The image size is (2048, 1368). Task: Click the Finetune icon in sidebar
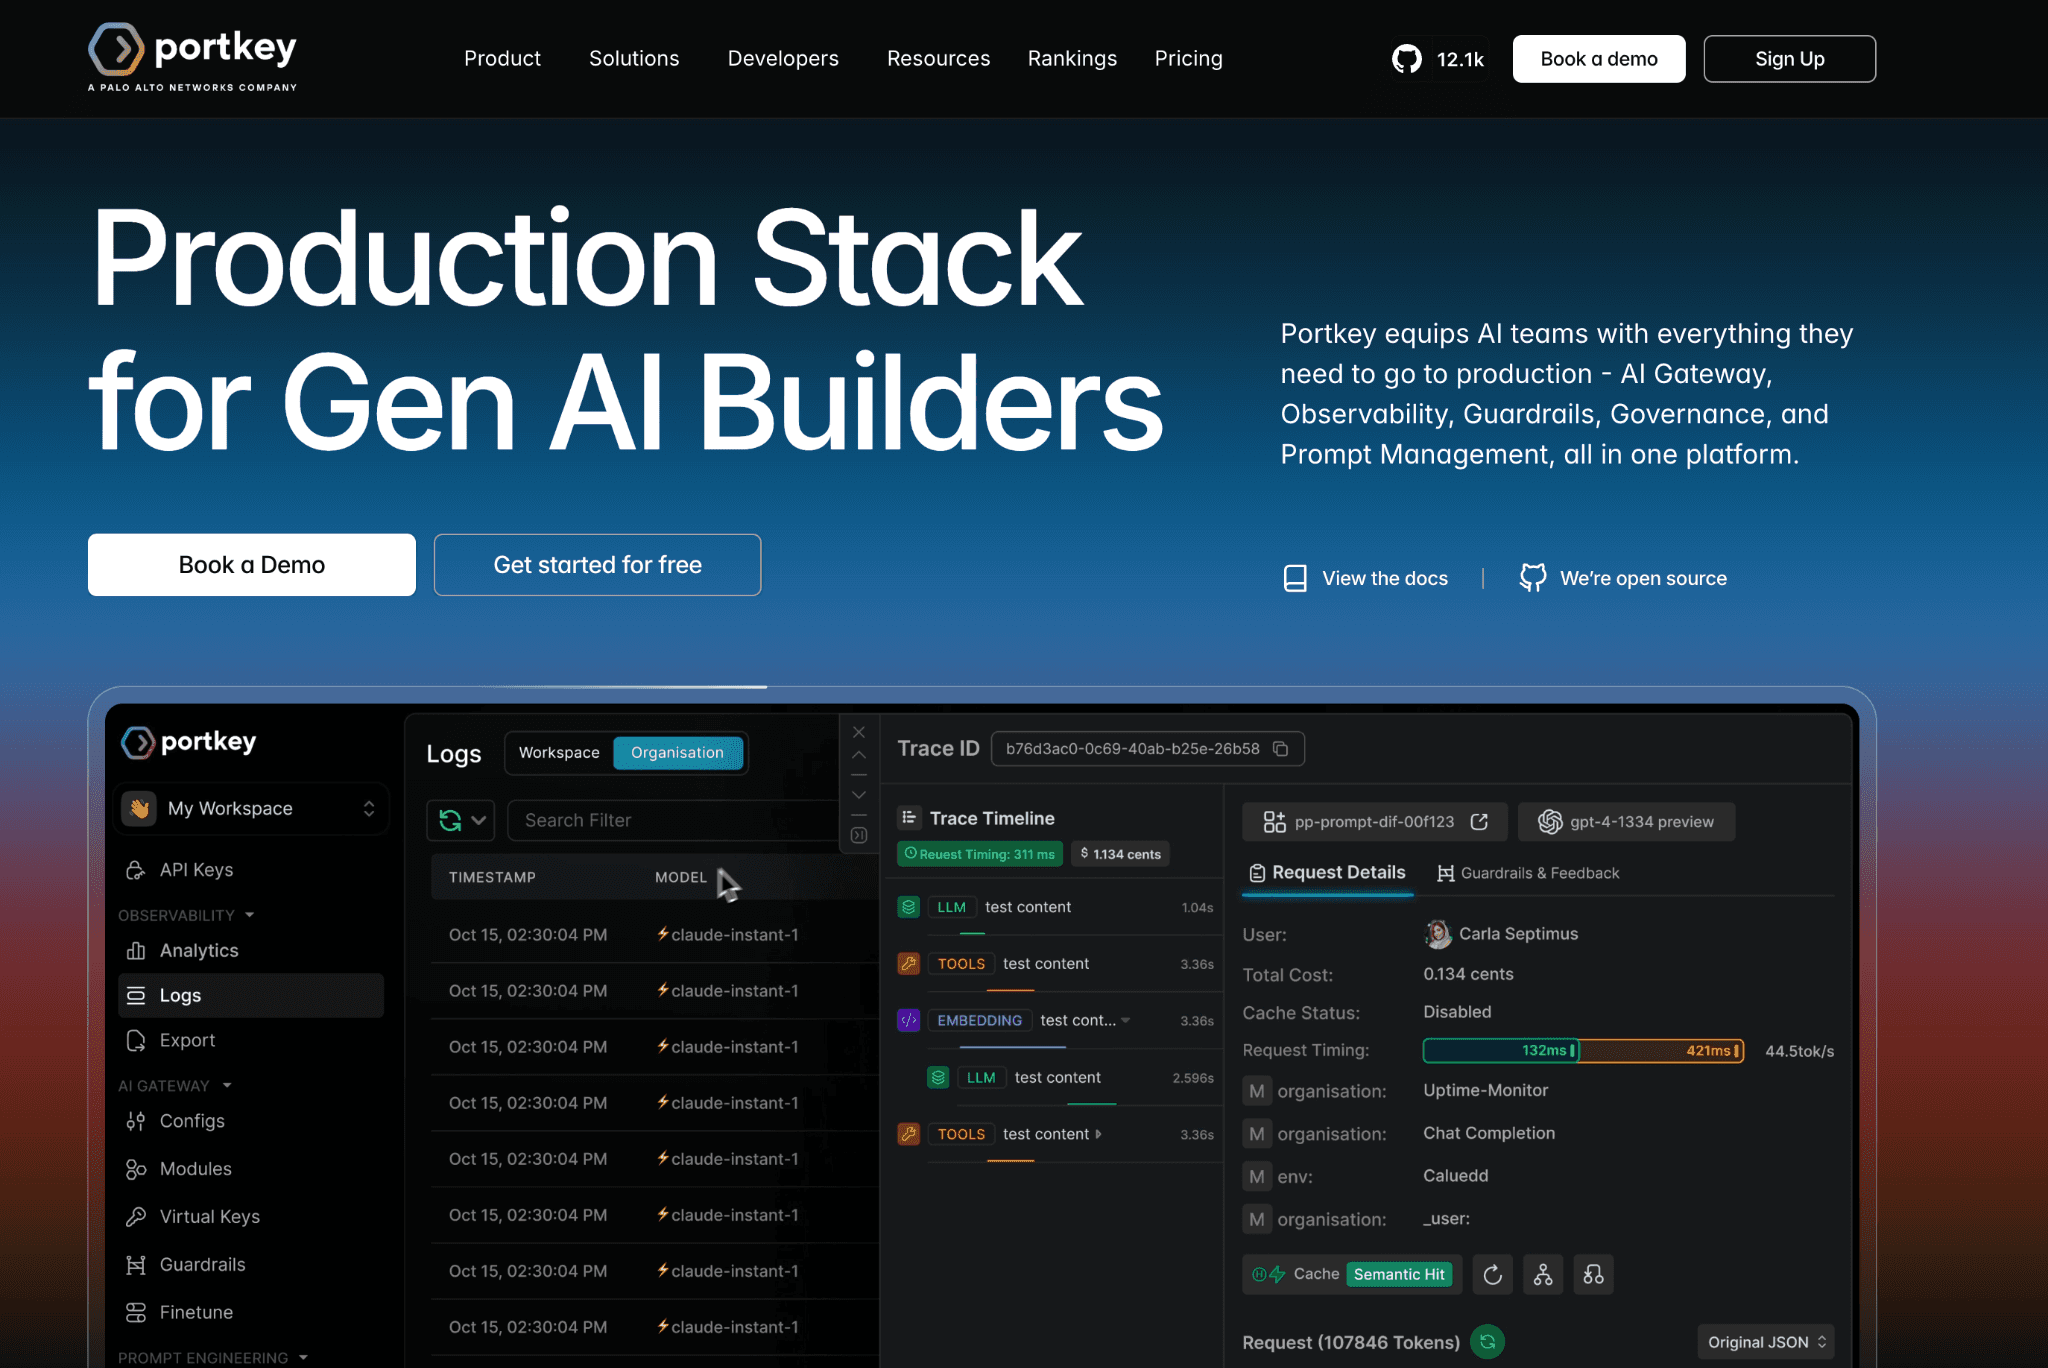[x=136, y=1313]
